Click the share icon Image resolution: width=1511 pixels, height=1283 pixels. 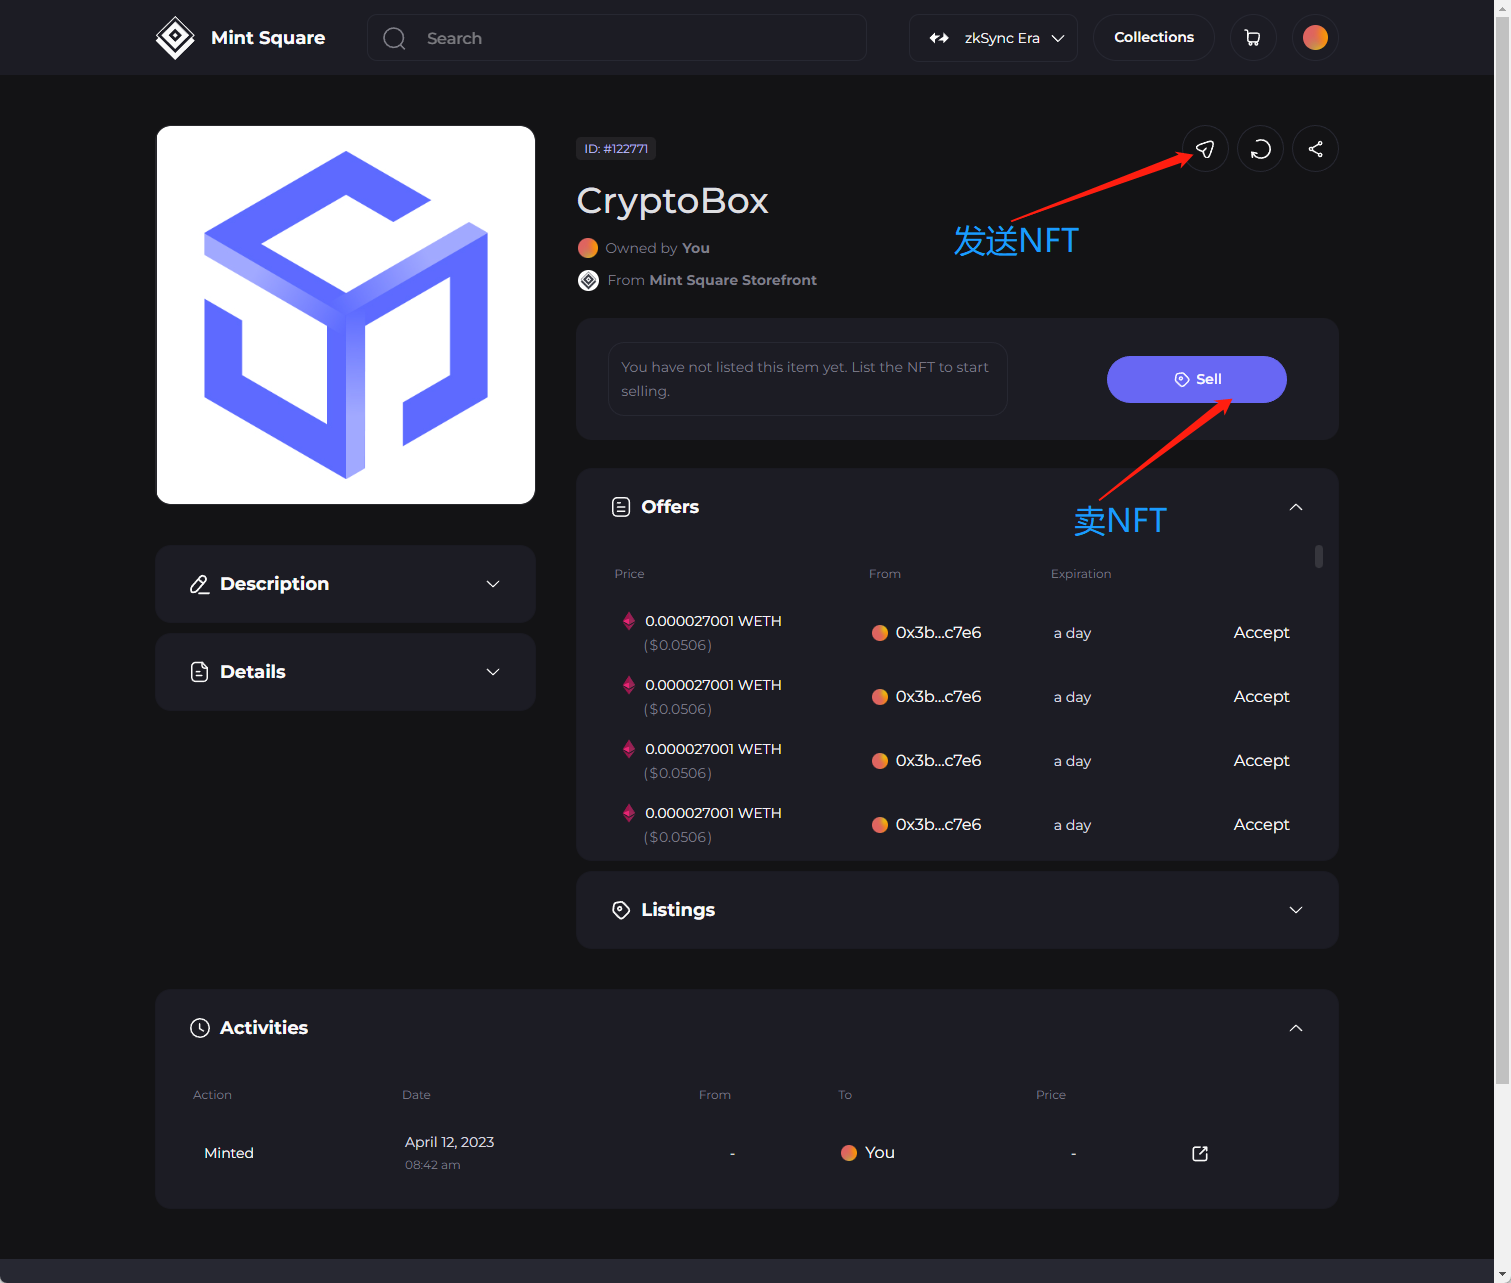1315,149
